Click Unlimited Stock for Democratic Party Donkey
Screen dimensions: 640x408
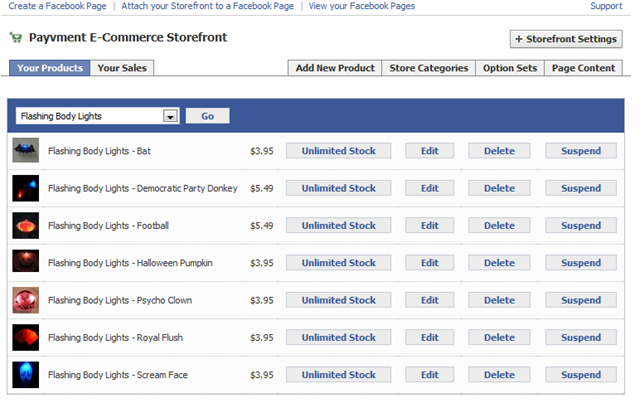(338, 188)
